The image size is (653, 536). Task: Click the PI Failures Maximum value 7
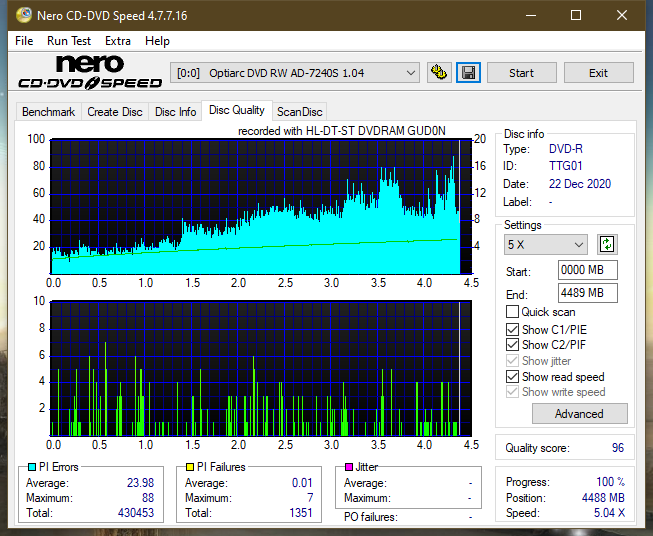[310, 498]
